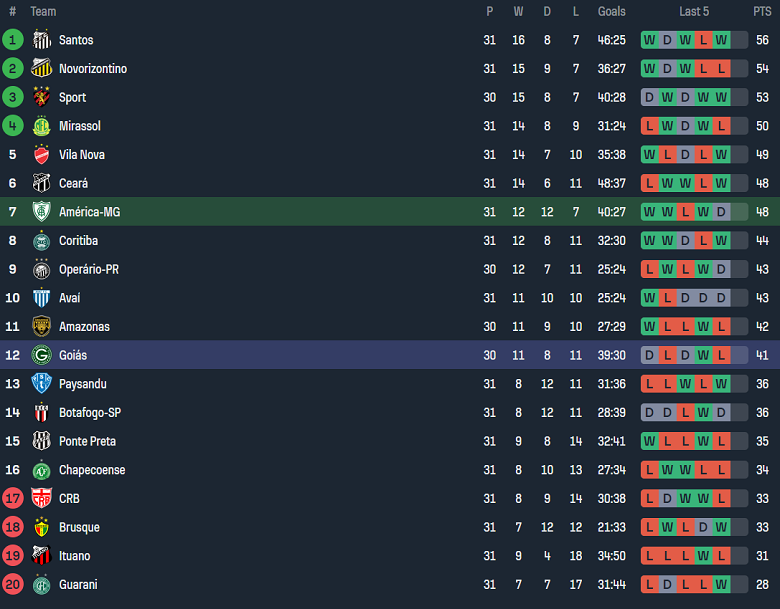Open the Chapecoense team link

click(92, 470)
